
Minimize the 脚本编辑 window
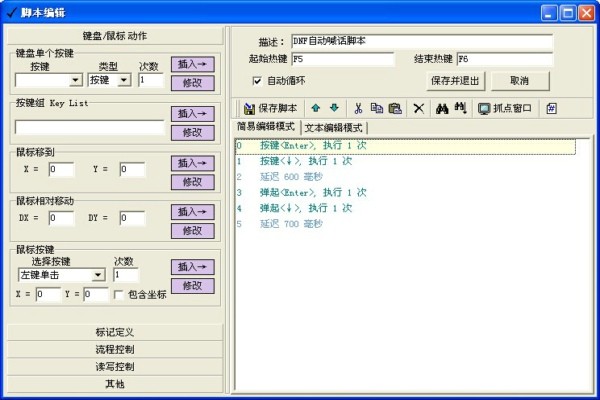(549, 13)
